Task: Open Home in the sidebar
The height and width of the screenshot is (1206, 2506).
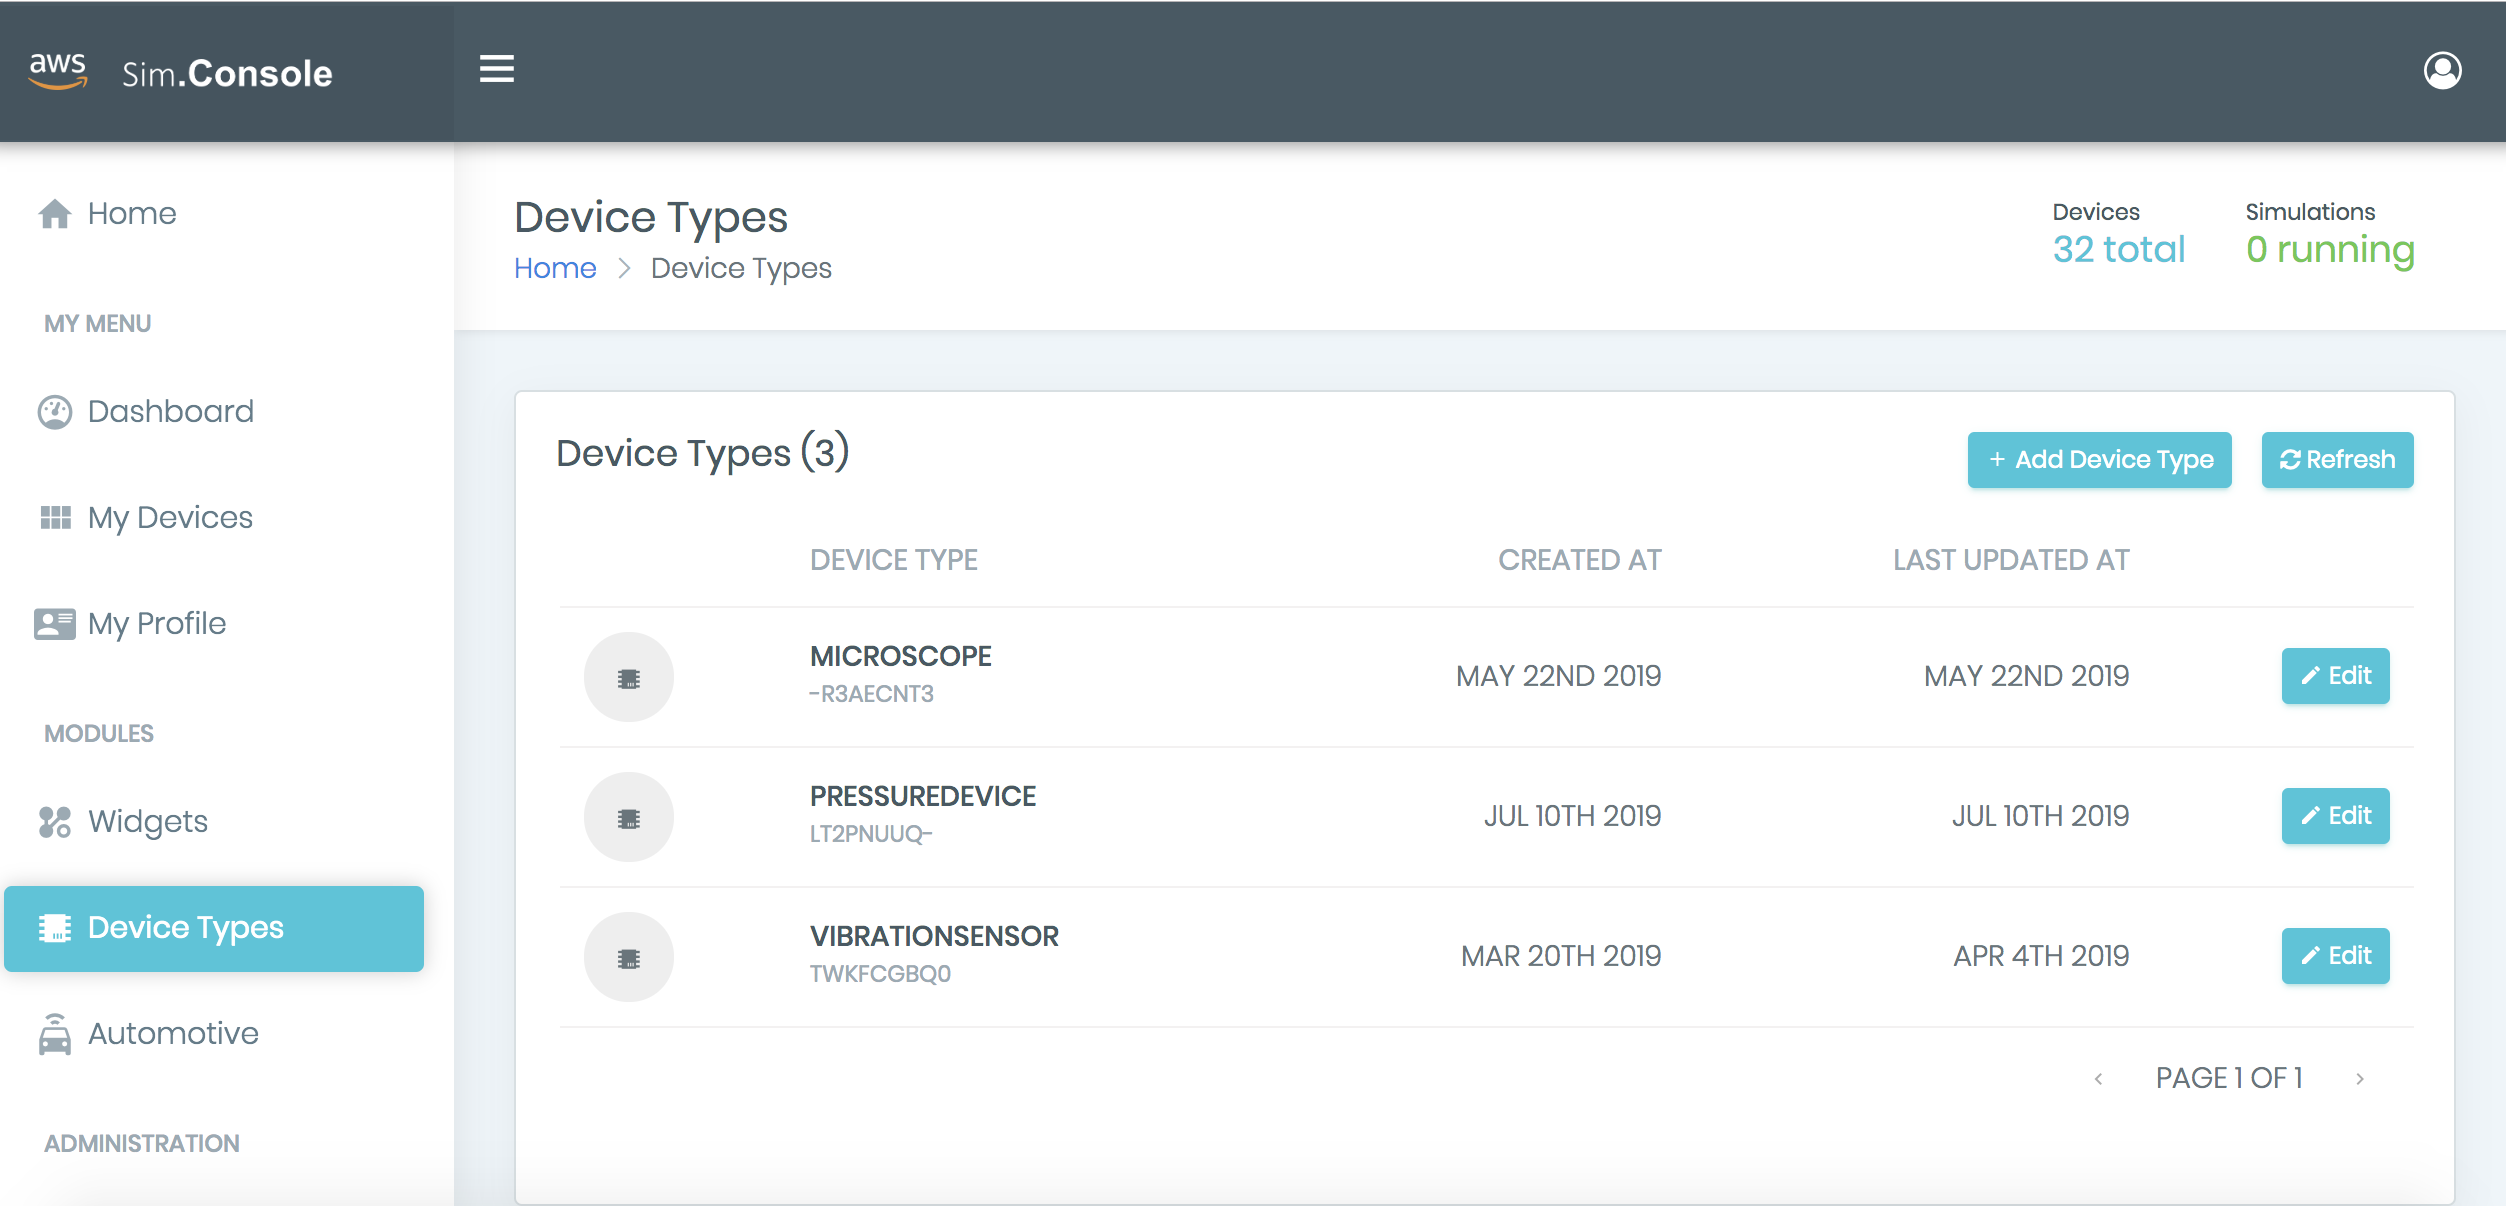Action: point(132,213)
